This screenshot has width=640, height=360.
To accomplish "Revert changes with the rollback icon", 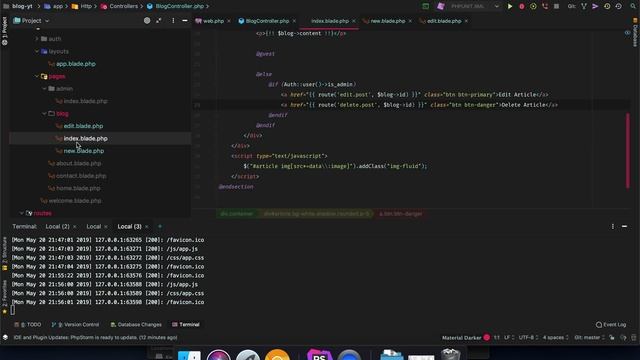I will pyautogui.click(x=619, y=6).
